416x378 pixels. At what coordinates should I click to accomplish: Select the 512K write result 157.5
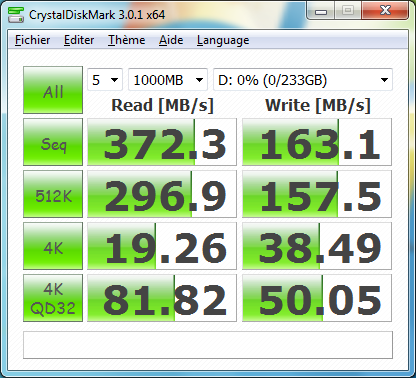tap(317, 194)
